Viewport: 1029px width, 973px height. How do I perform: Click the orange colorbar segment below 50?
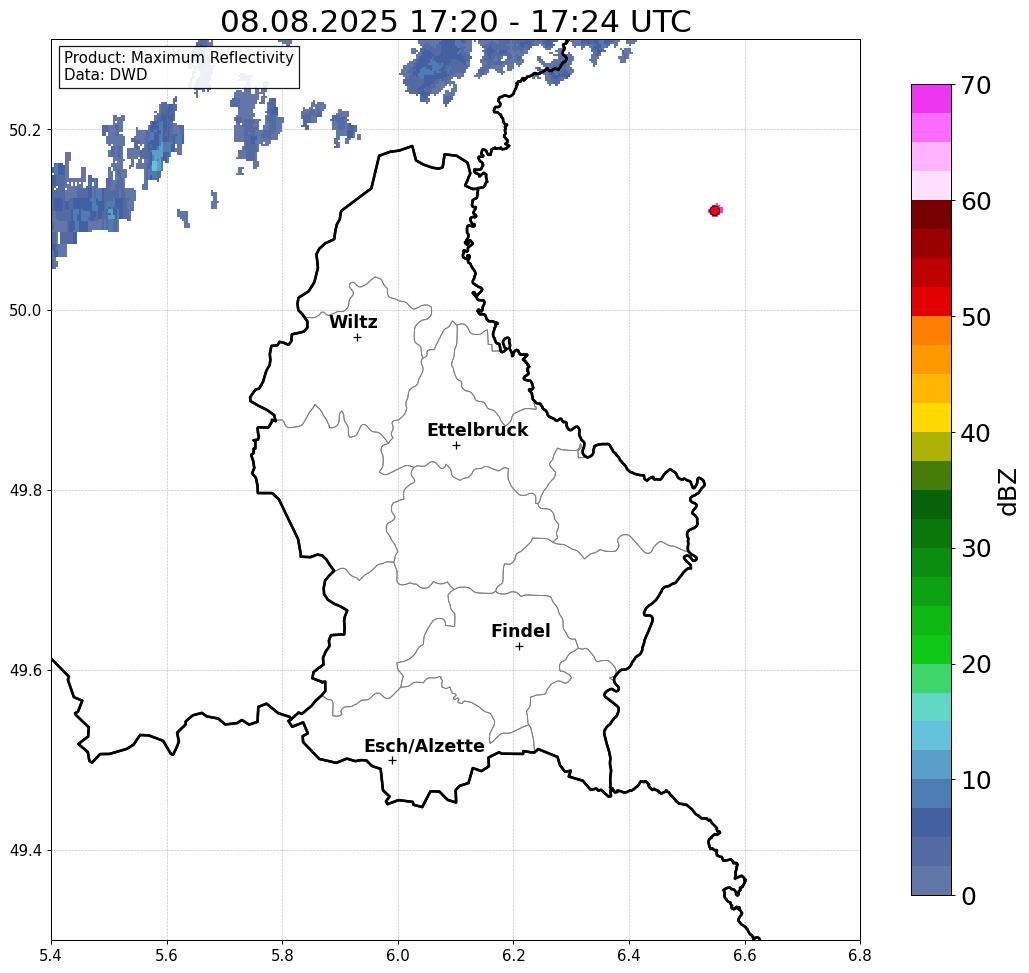click(x=931, y=331)
